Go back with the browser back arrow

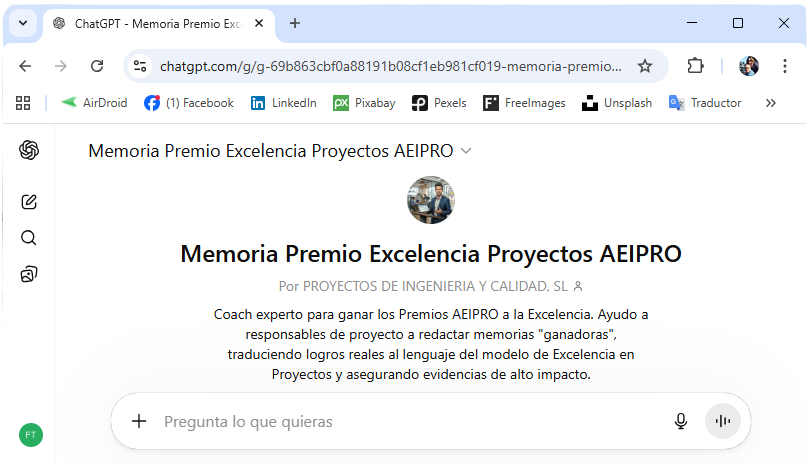(x=25, y=66)
